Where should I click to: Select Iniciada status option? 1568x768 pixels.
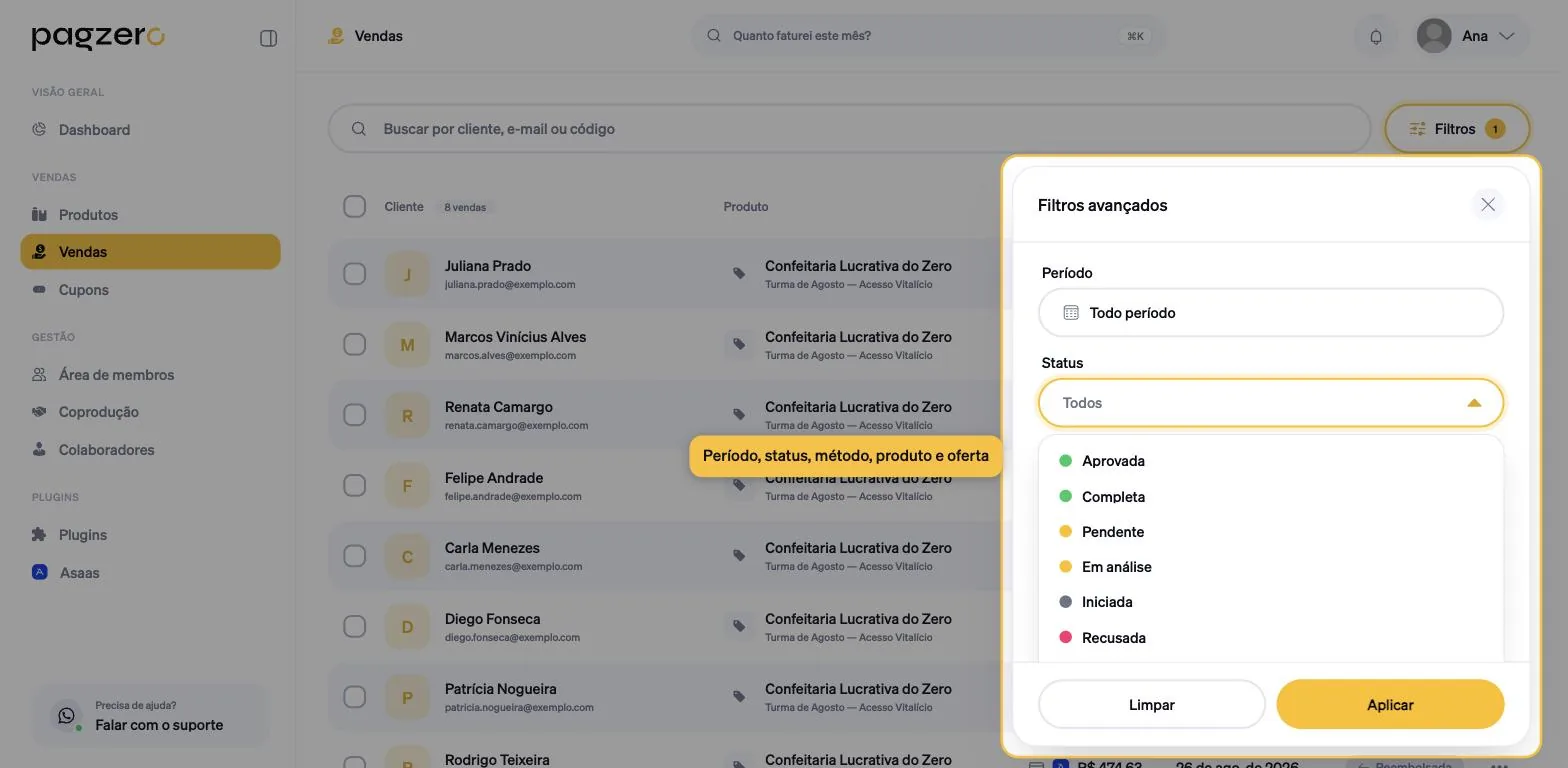1271,602
